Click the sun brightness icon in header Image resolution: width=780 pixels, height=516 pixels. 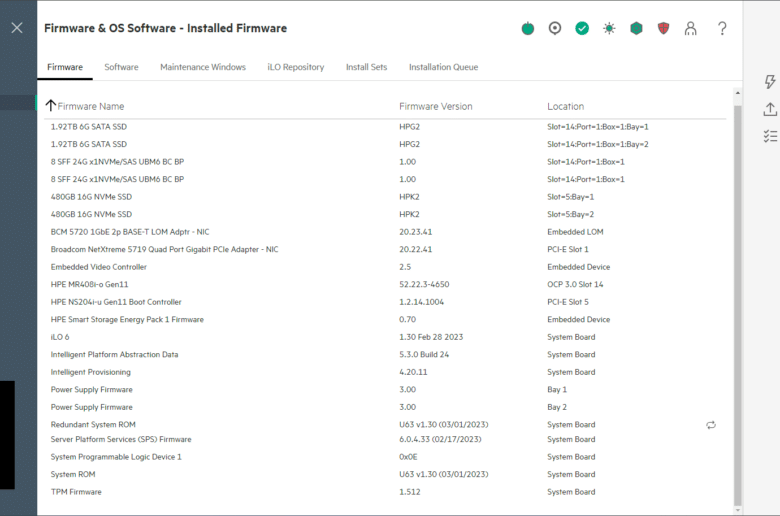pos(609,28)
